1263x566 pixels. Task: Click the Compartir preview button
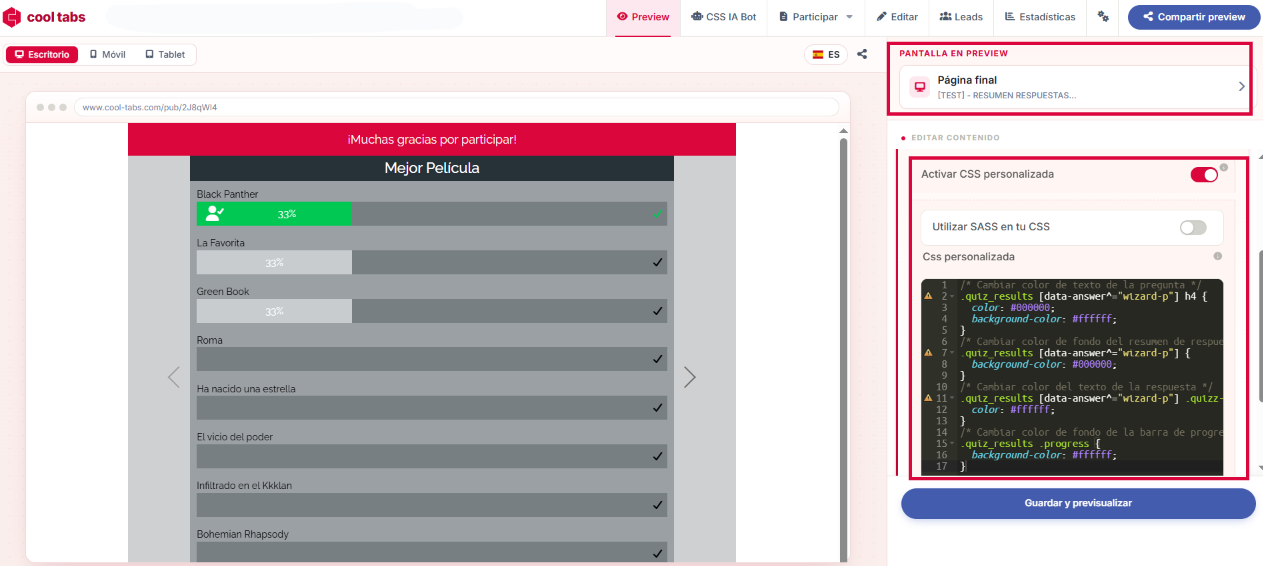point(1194,17)
